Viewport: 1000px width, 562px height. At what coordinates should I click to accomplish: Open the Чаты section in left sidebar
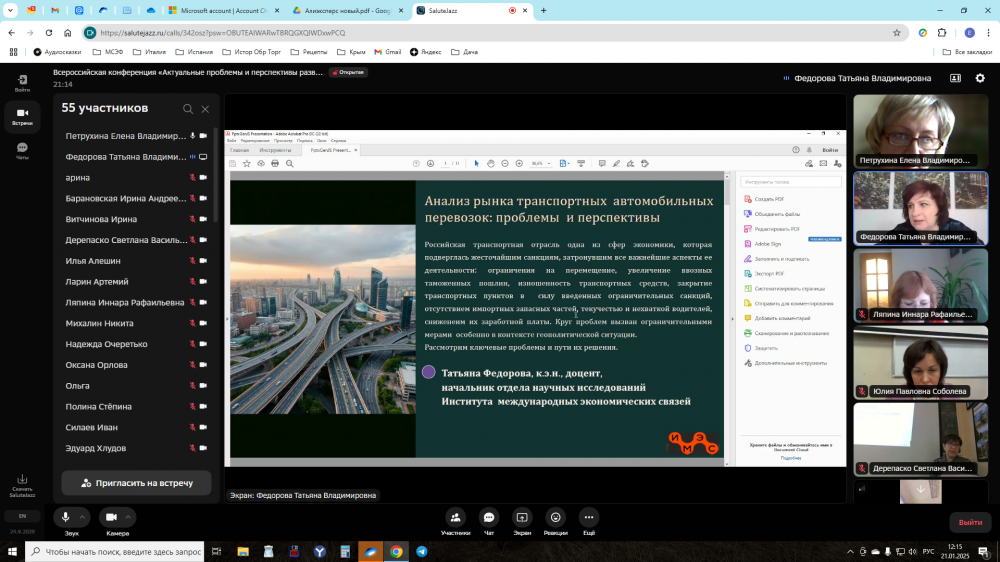(x=22, y=151)
